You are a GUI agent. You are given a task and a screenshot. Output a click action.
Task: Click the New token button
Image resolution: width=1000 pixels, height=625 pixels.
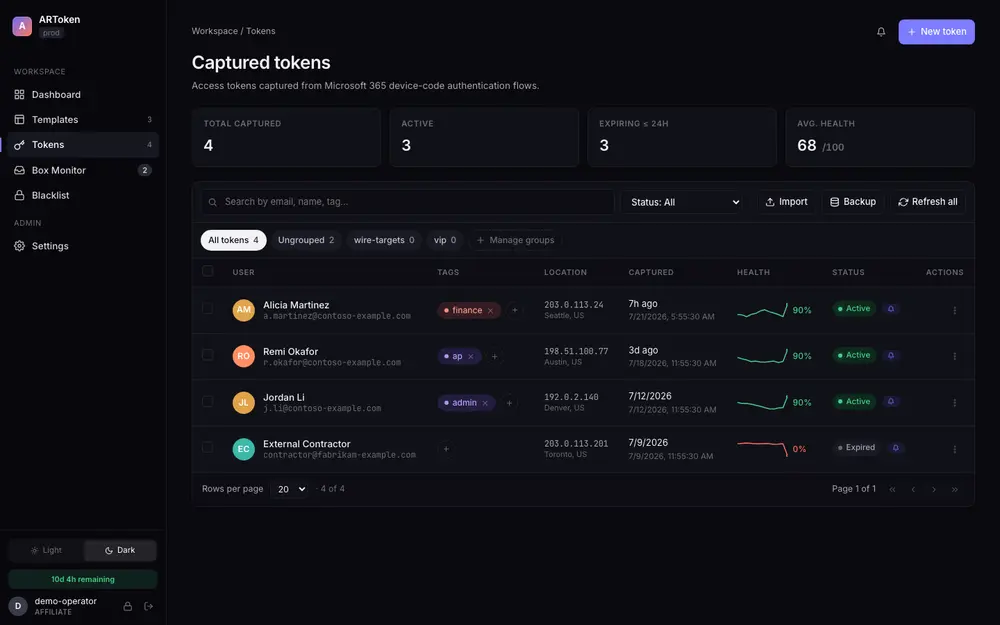[936, 32]
